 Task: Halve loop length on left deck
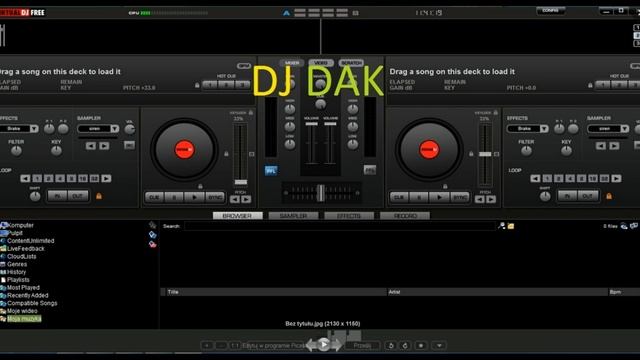[x=25, y=178]
